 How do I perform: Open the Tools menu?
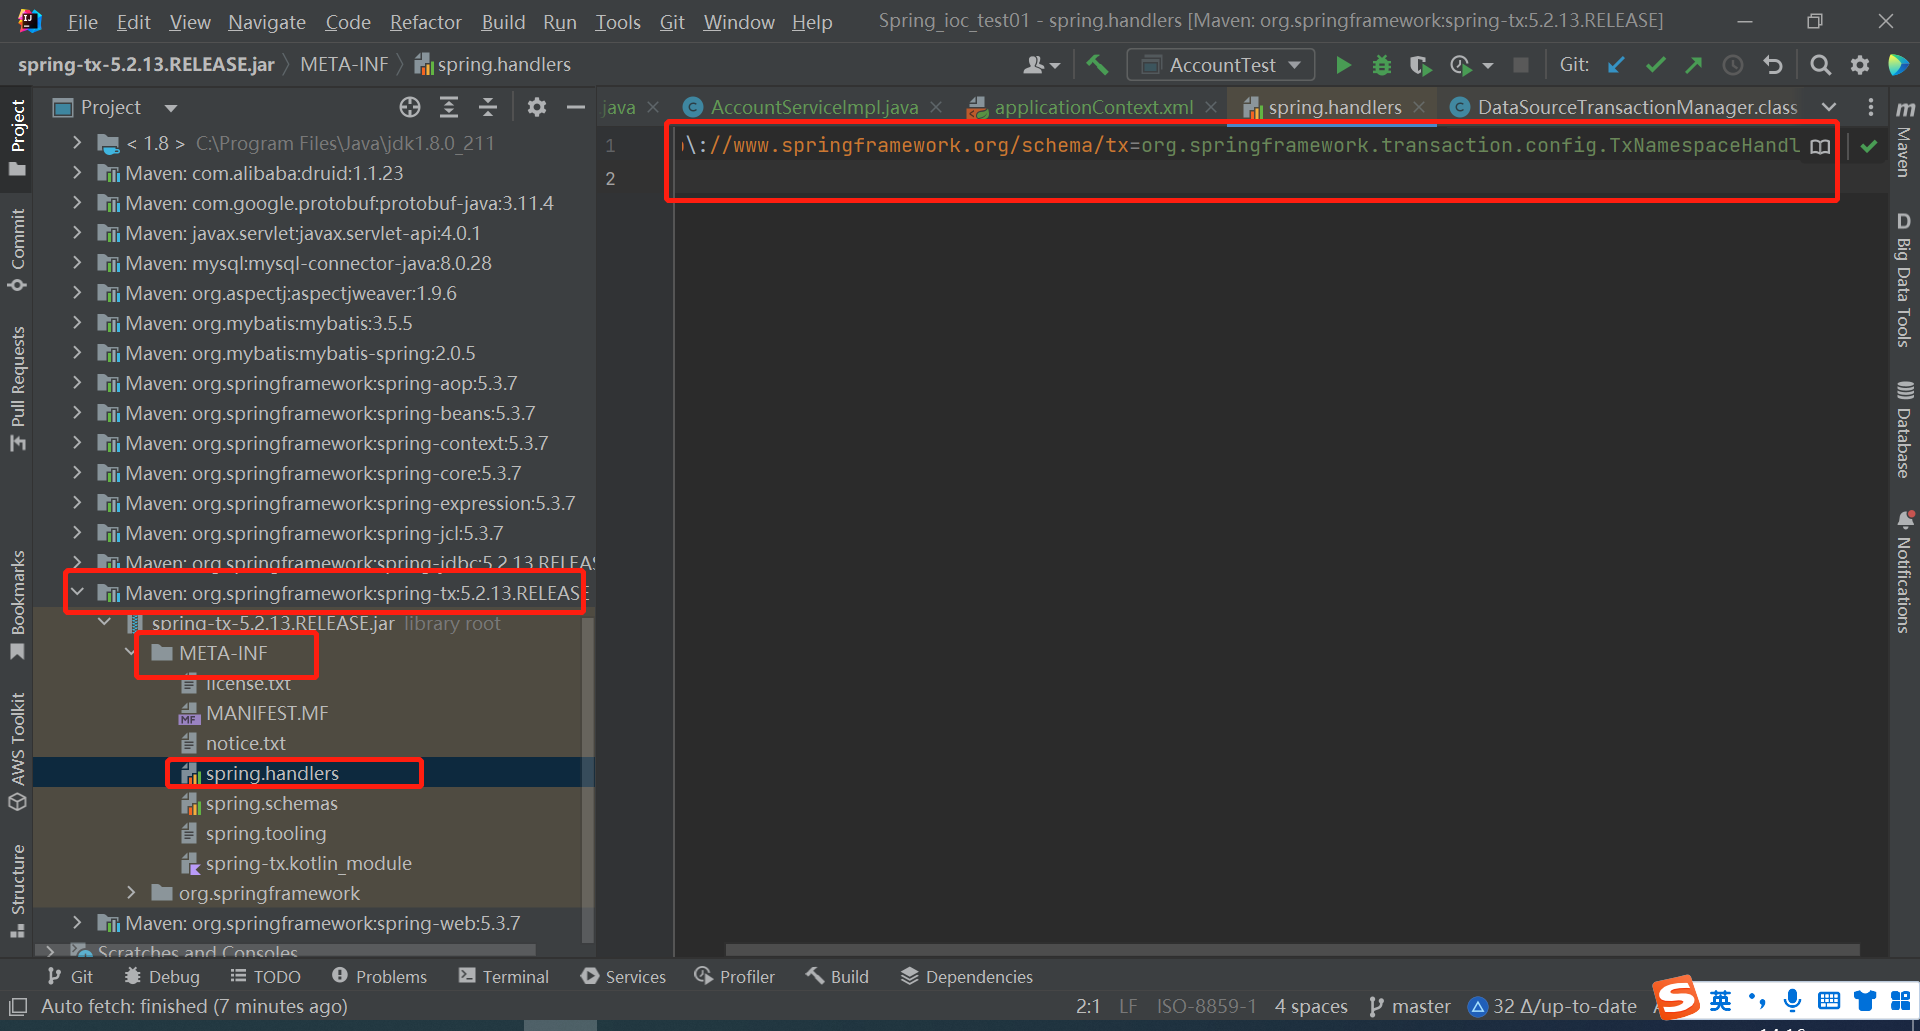[x=618, y=22]
